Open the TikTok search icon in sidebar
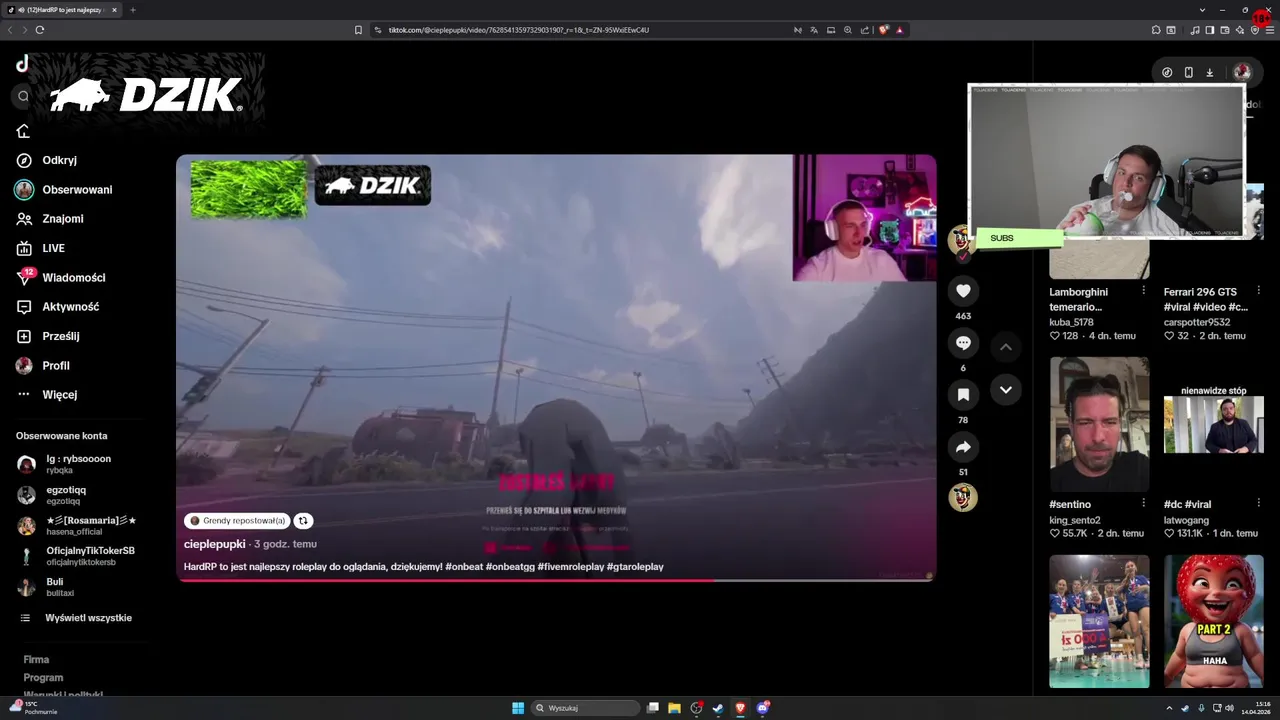1280x720 pixels. 23,97
